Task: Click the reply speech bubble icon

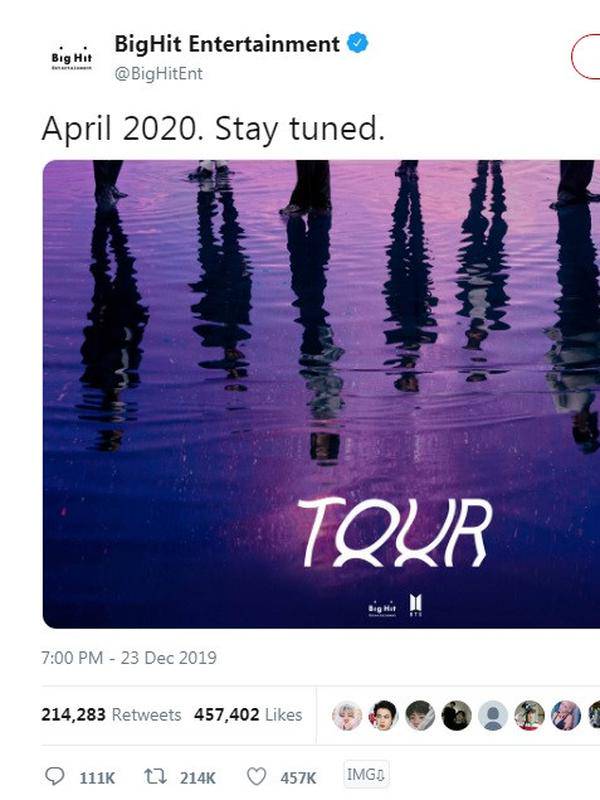Action: tap(55, 777)
